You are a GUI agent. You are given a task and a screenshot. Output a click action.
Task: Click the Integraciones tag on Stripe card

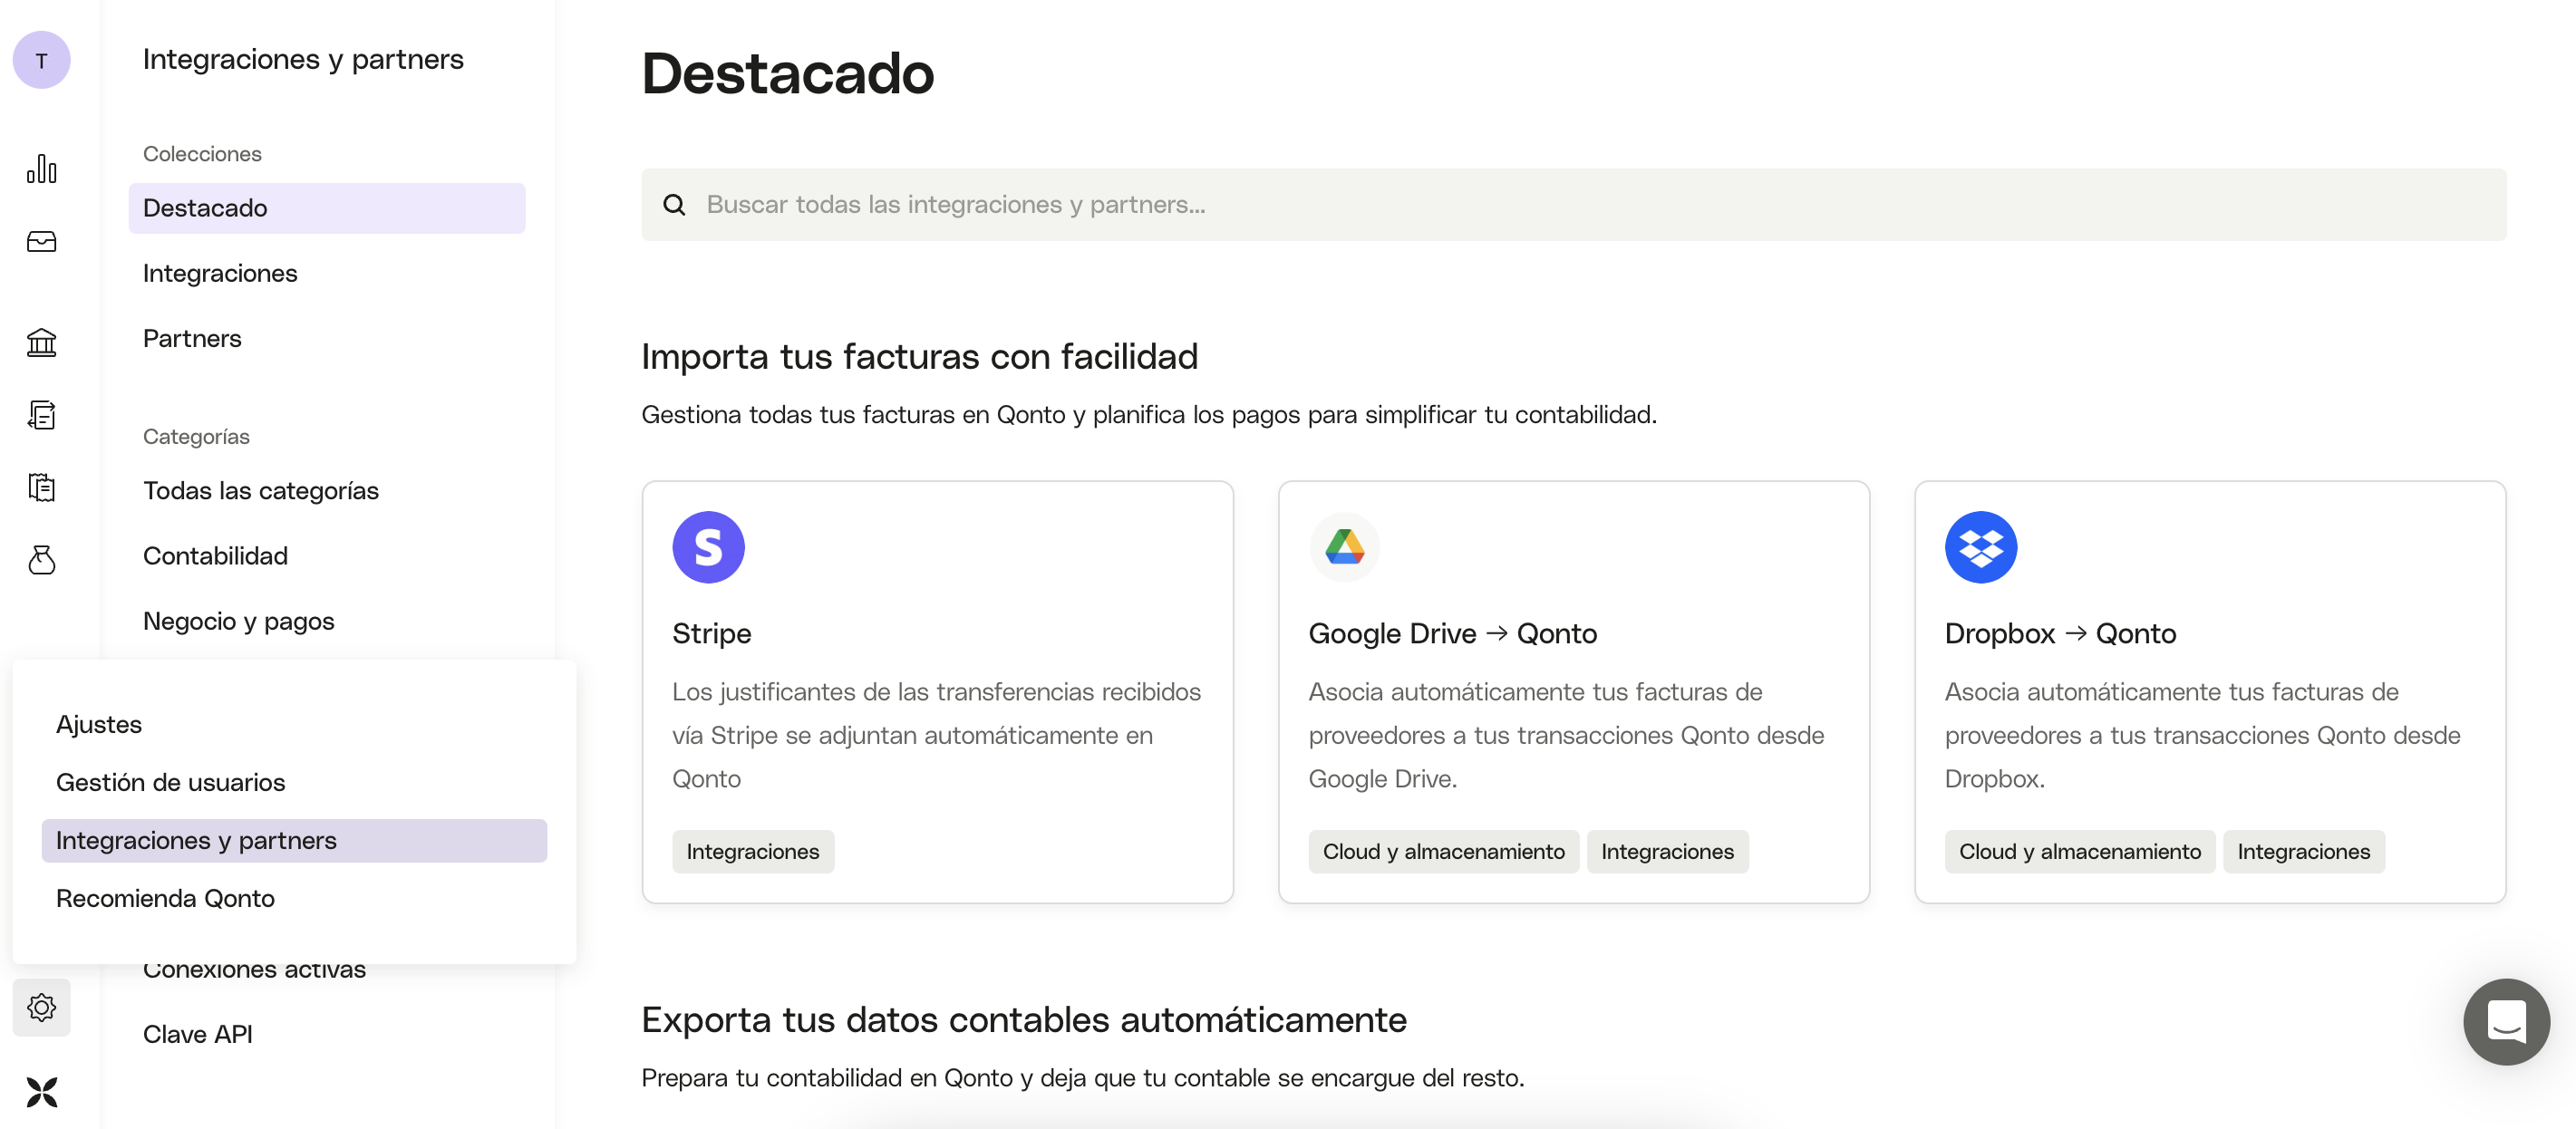[x=752, y=852]
